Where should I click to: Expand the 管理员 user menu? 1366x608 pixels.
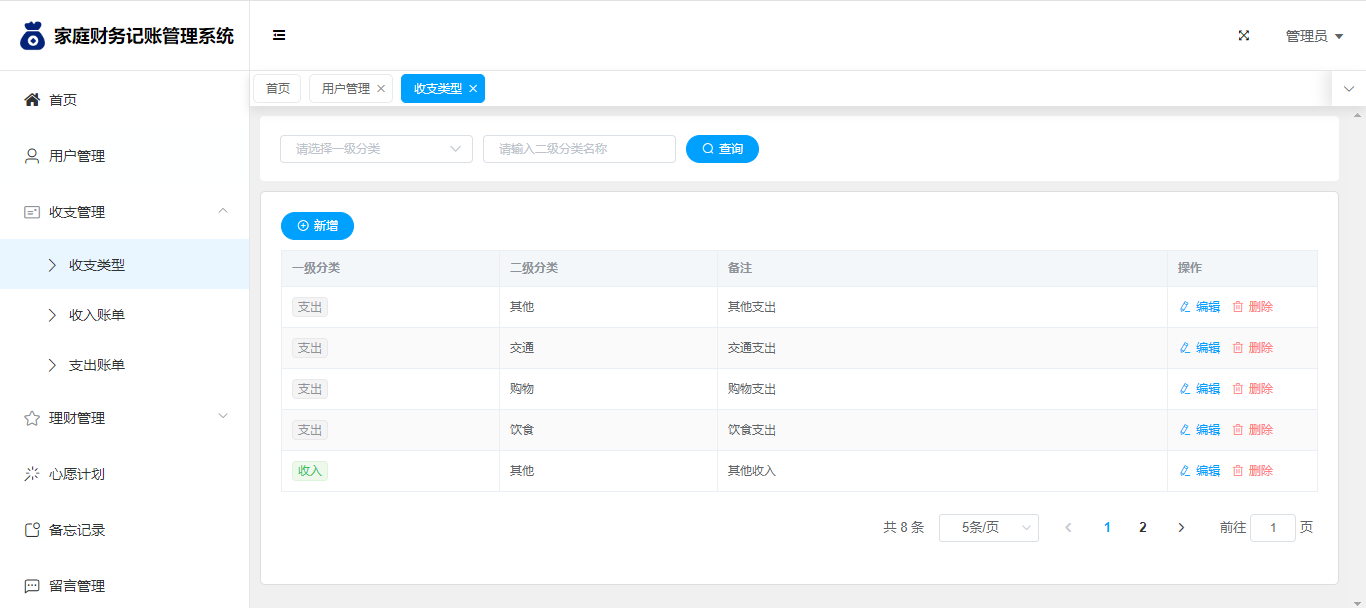(x=1313, y=36)
